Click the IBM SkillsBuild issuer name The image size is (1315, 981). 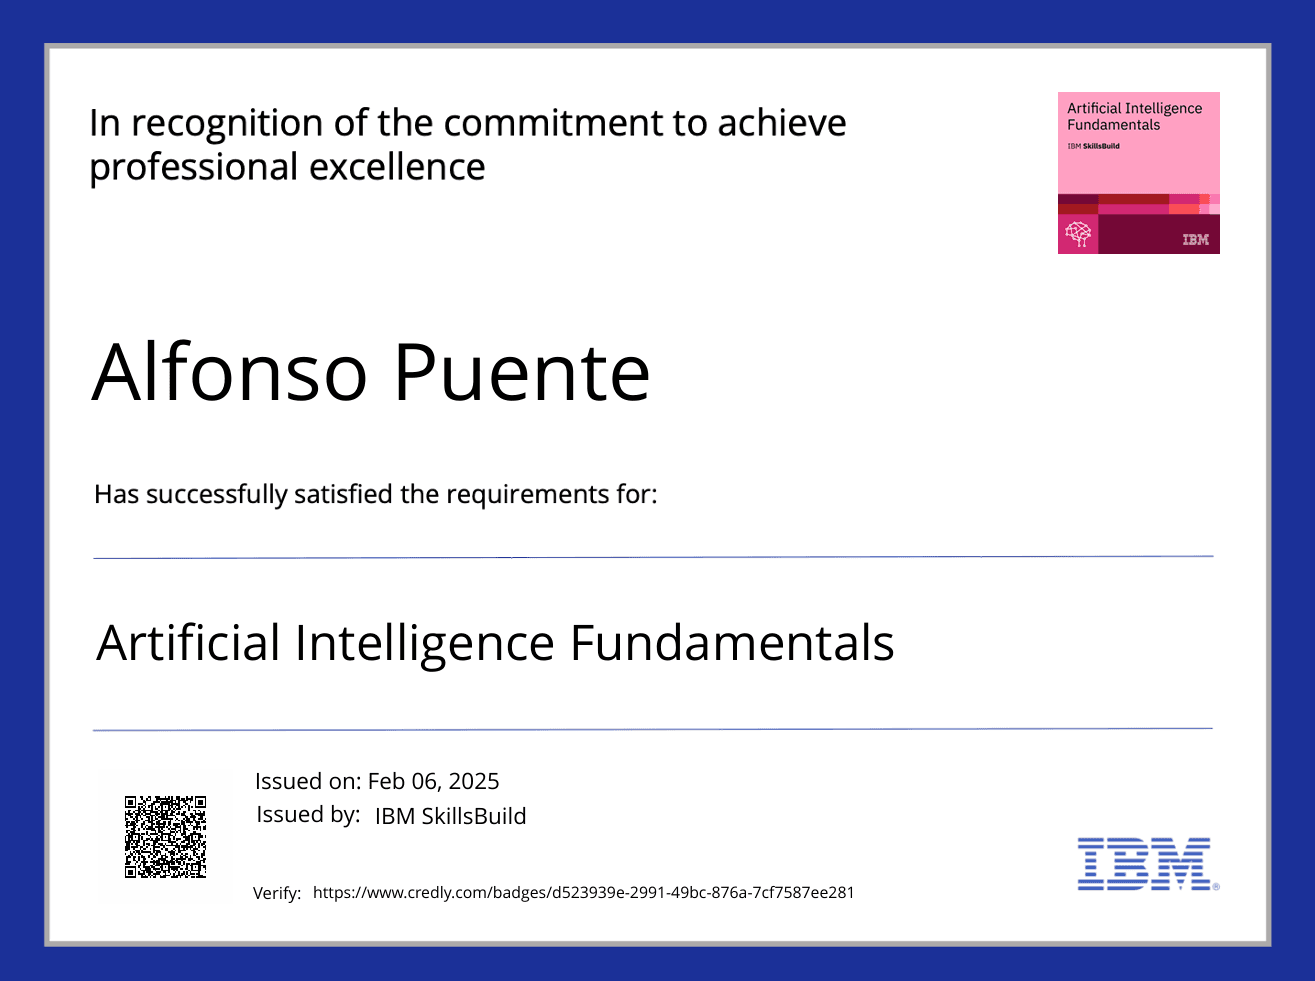[x=450, y=816]
